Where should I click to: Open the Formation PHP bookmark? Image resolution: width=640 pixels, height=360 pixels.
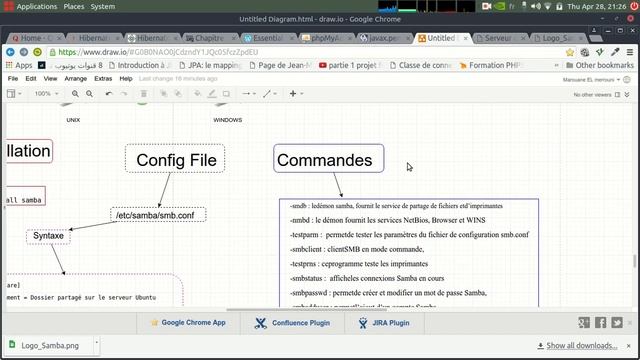(491, 65)
